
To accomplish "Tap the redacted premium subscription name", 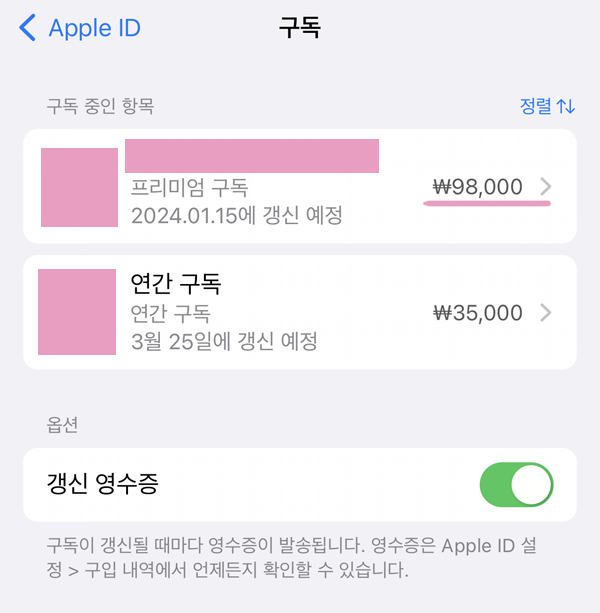I will click(252, 156).
